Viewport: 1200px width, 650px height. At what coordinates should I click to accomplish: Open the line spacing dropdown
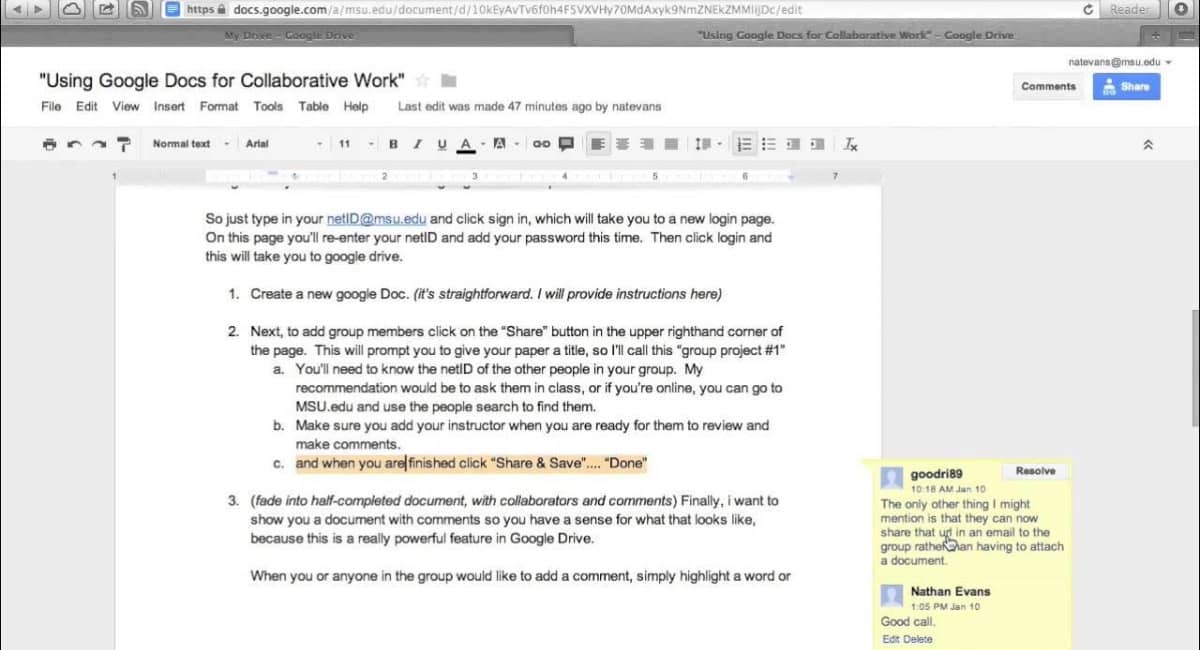click(707, 144)
